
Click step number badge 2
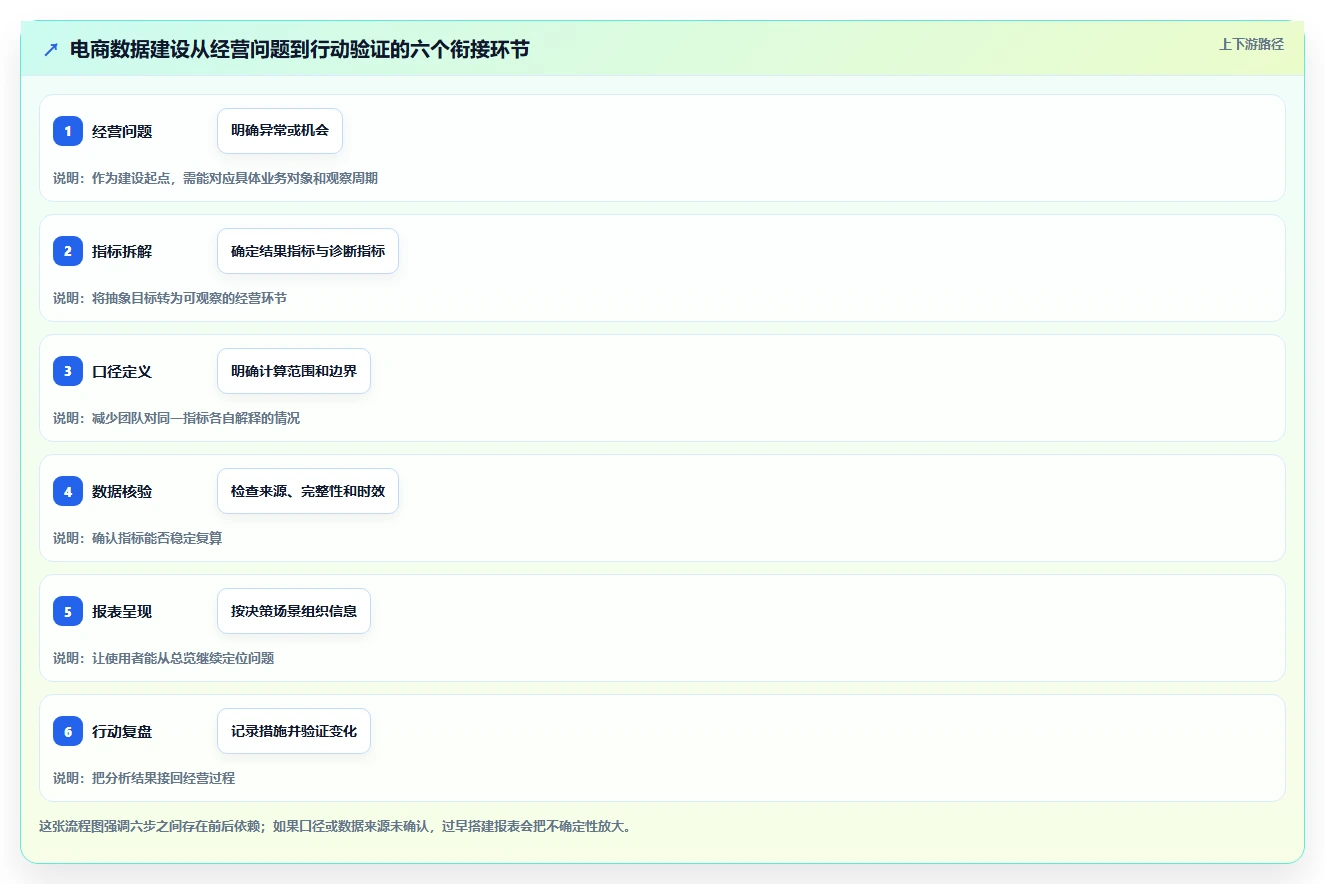point(68,251)
